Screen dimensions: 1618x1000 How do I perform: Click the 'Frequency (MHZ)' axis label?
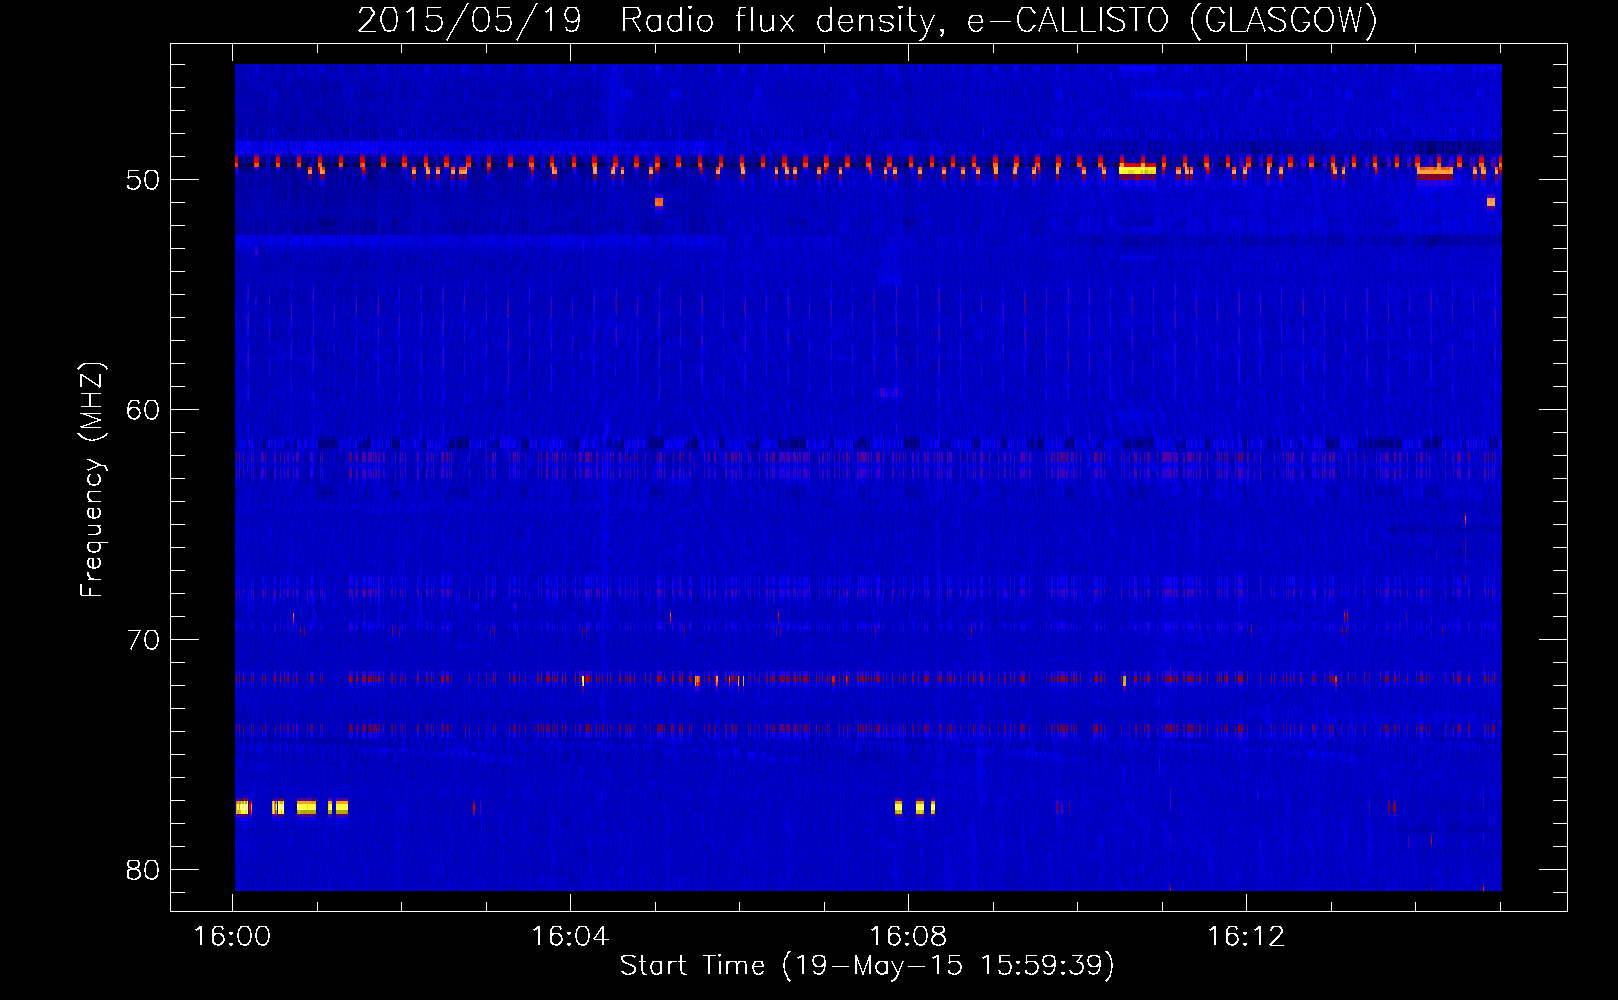coord(91,480)
